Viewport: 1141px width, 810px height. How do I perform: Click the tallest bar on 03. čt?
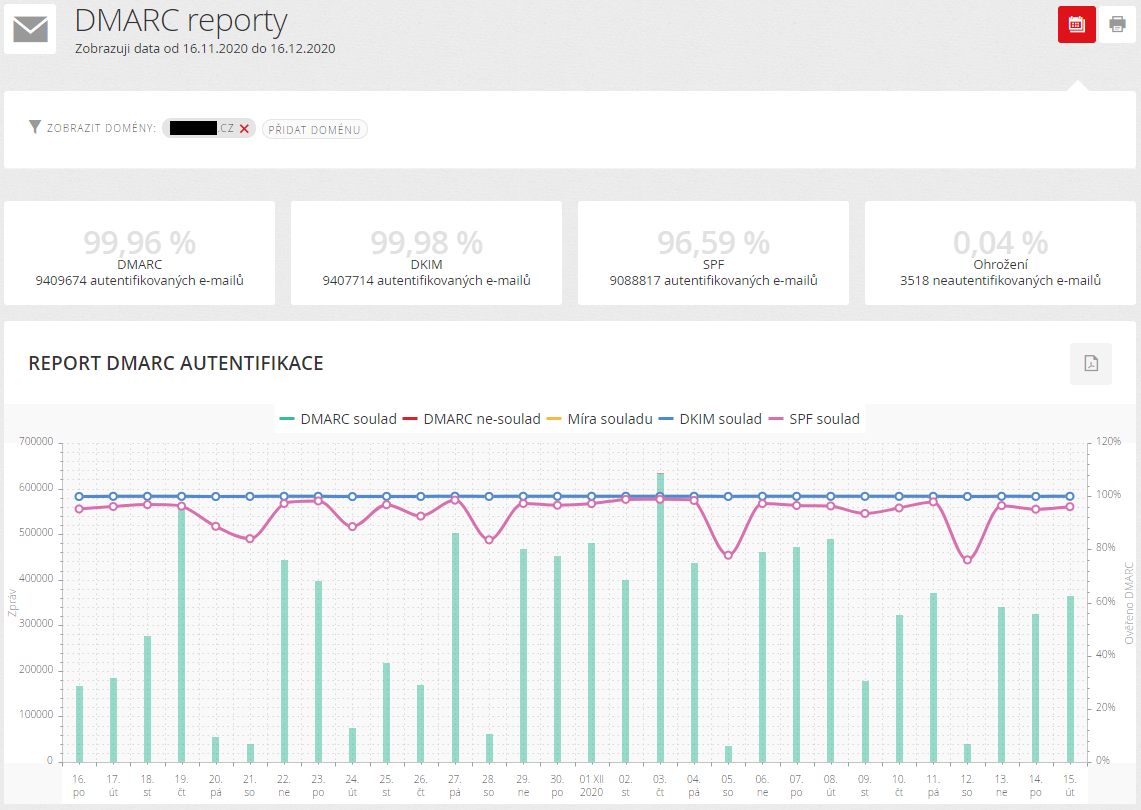point(660,617)
